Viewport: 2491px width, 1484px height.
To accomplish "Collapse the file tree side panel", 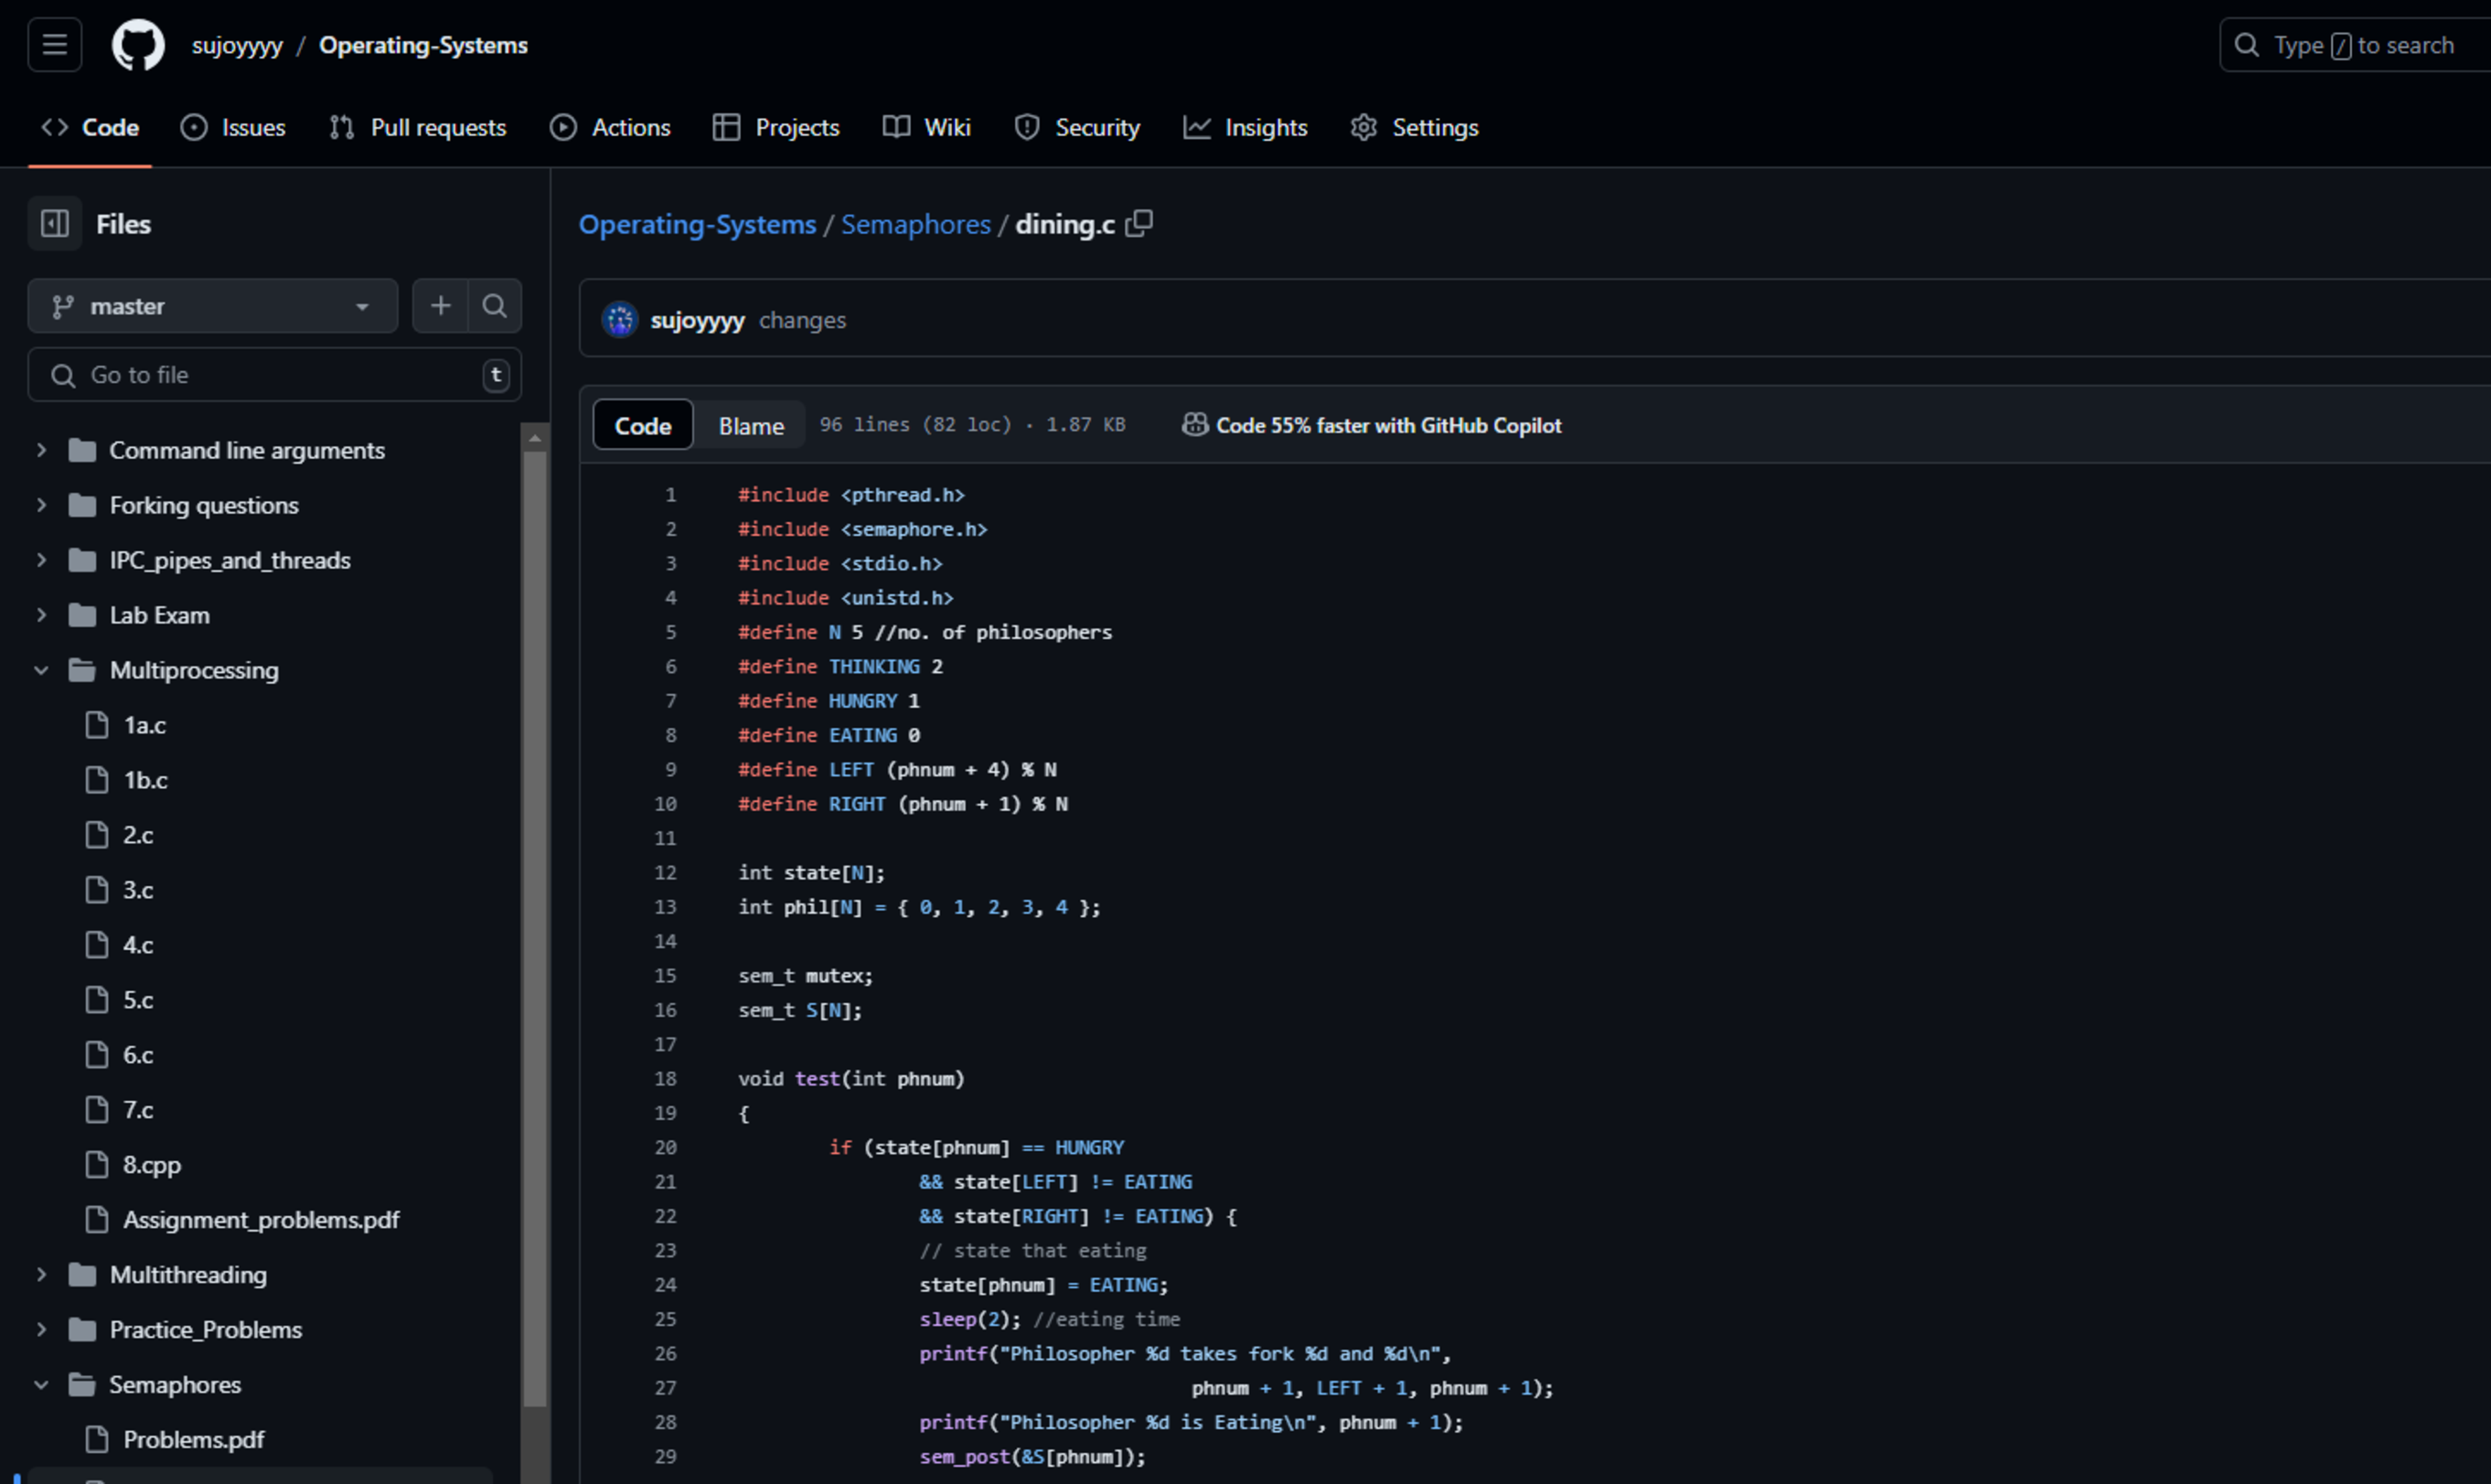I will (x=55, y=224).
